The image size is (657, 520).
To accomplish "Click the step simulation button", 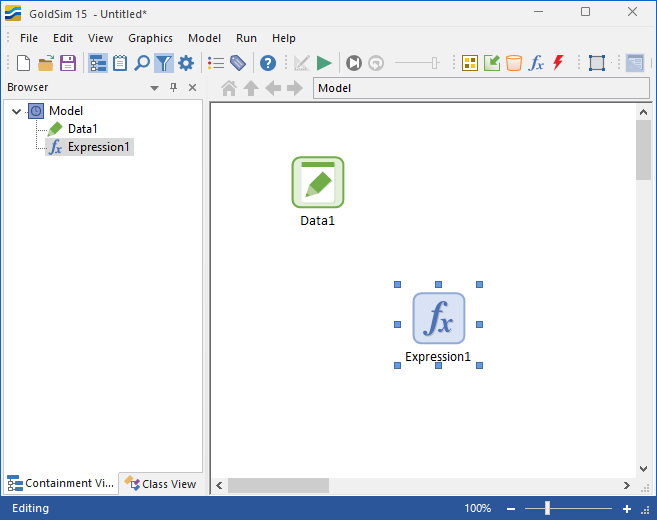I will 354,63.
